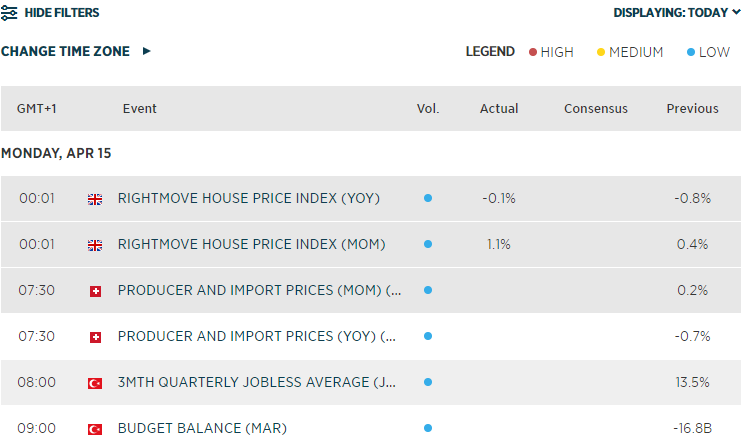The height and width of the screenshot is (447, 741).
Task: Click UK flag beside Rightmove YoY row
Action: pyautogui.click(x=96, y=199)
